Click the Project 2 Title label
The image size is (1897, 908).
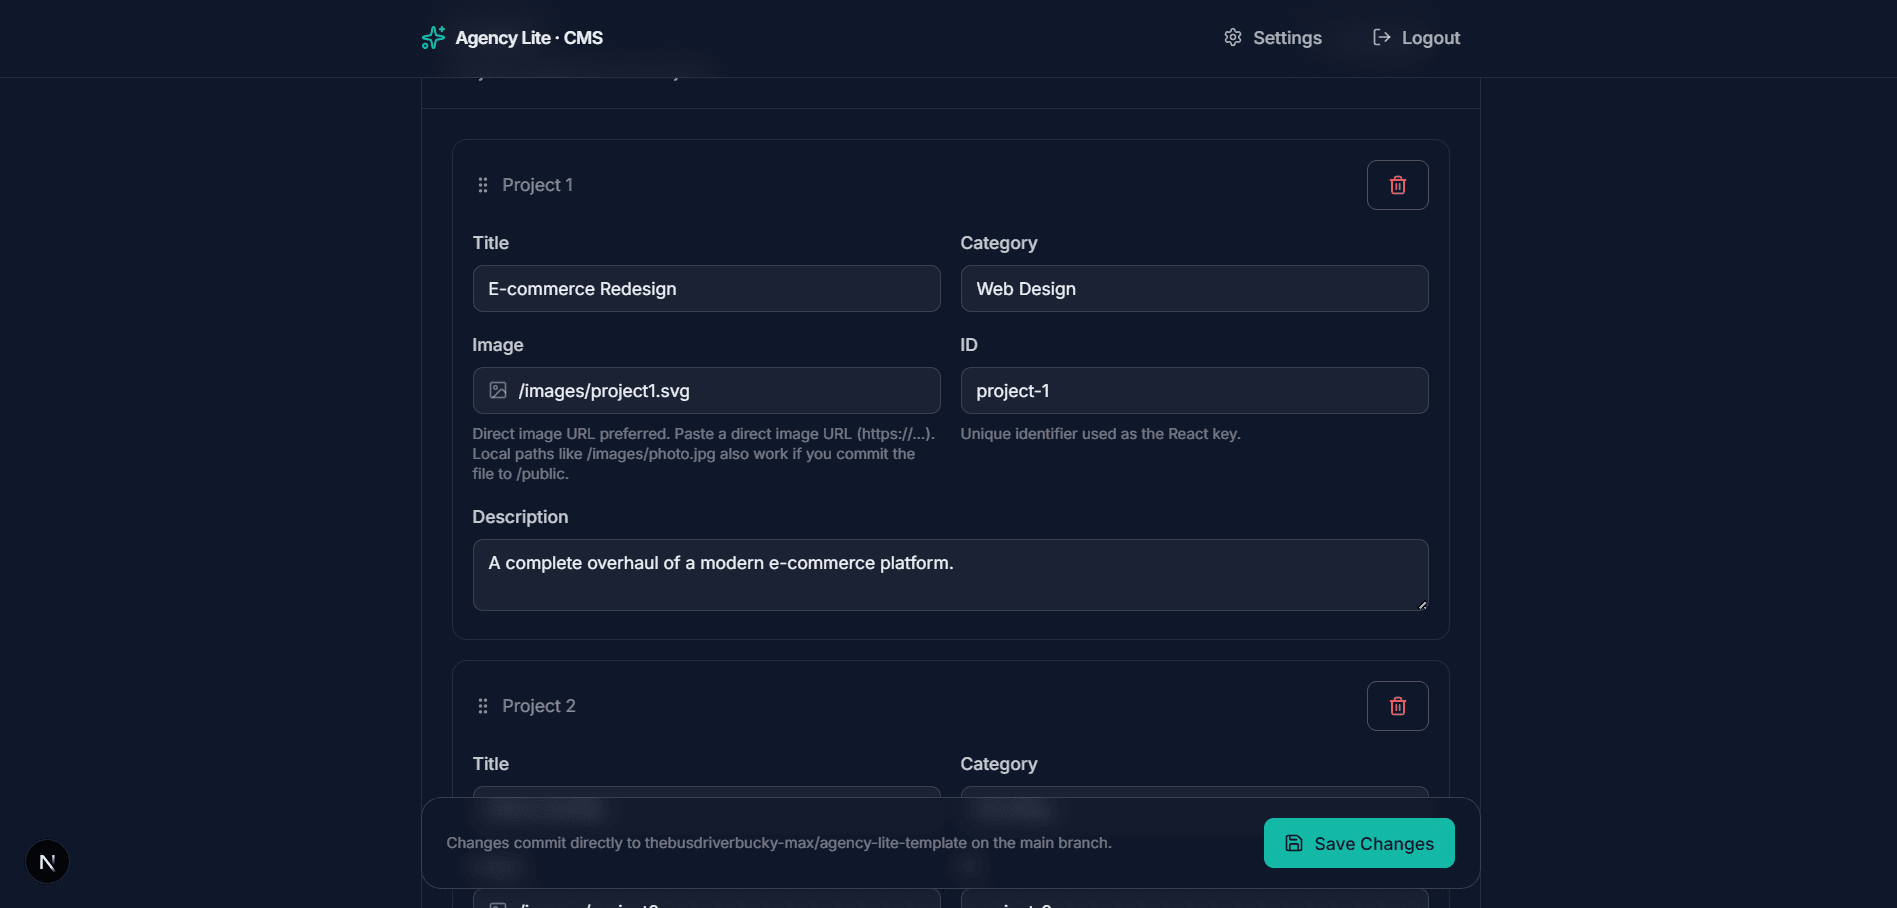coord(491,764)
